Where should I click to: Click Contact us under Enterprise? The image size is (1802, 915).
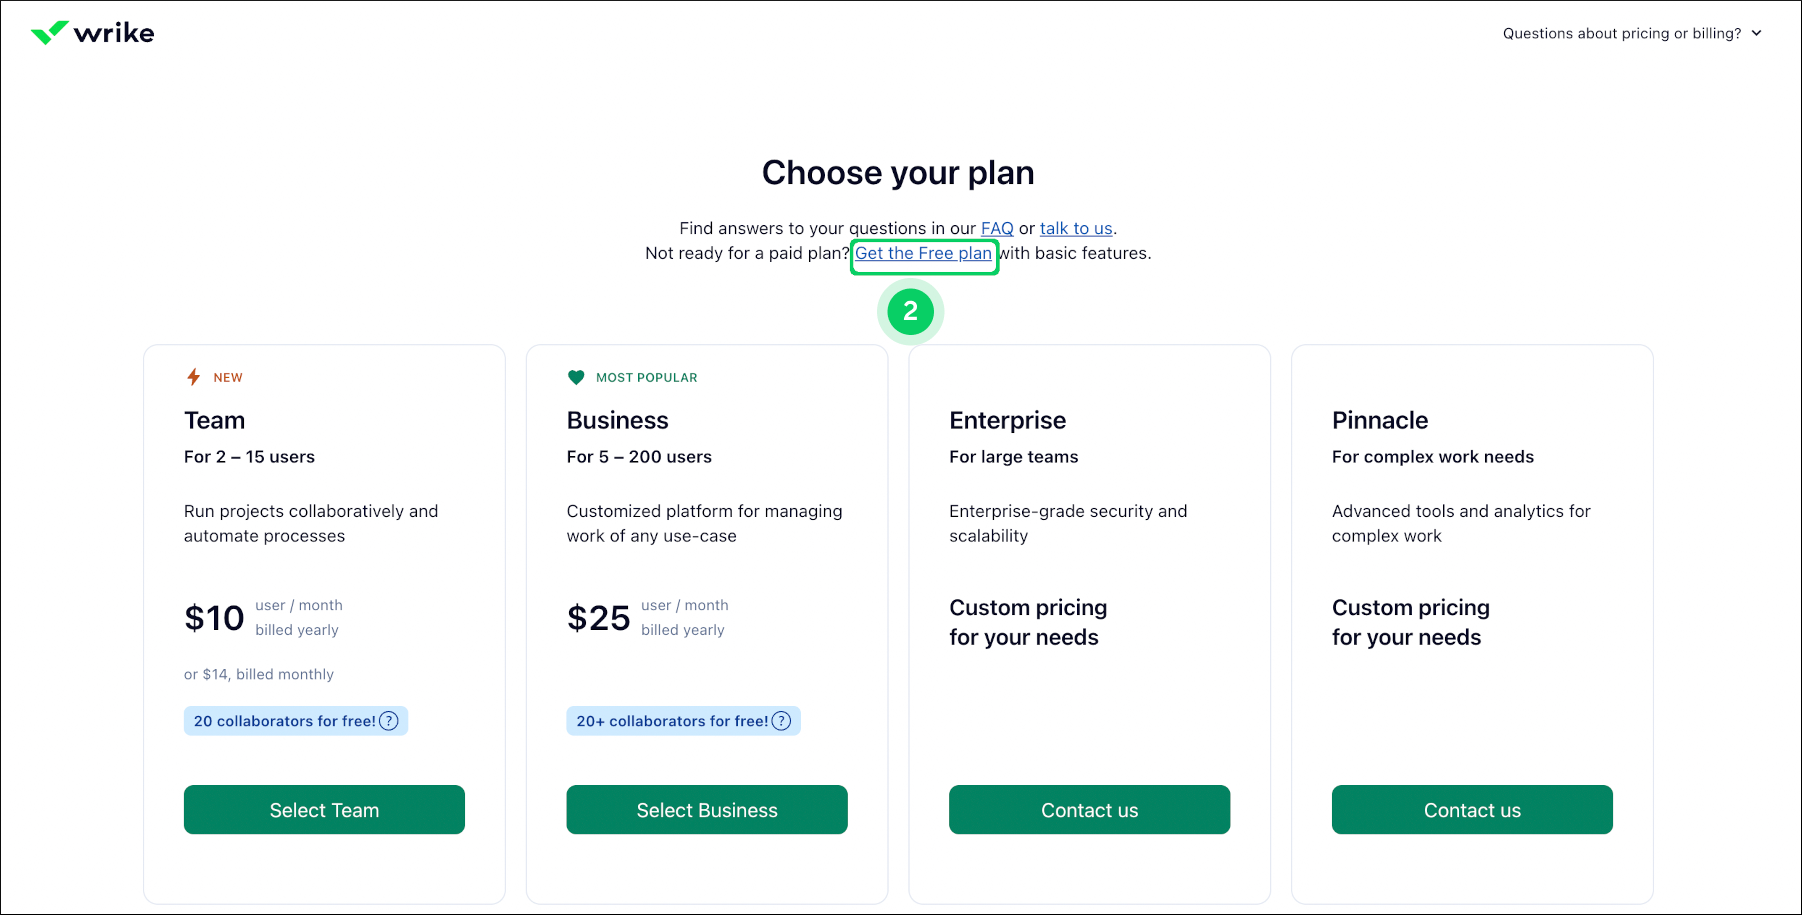pyautogui.click(x=1089, y=809)
